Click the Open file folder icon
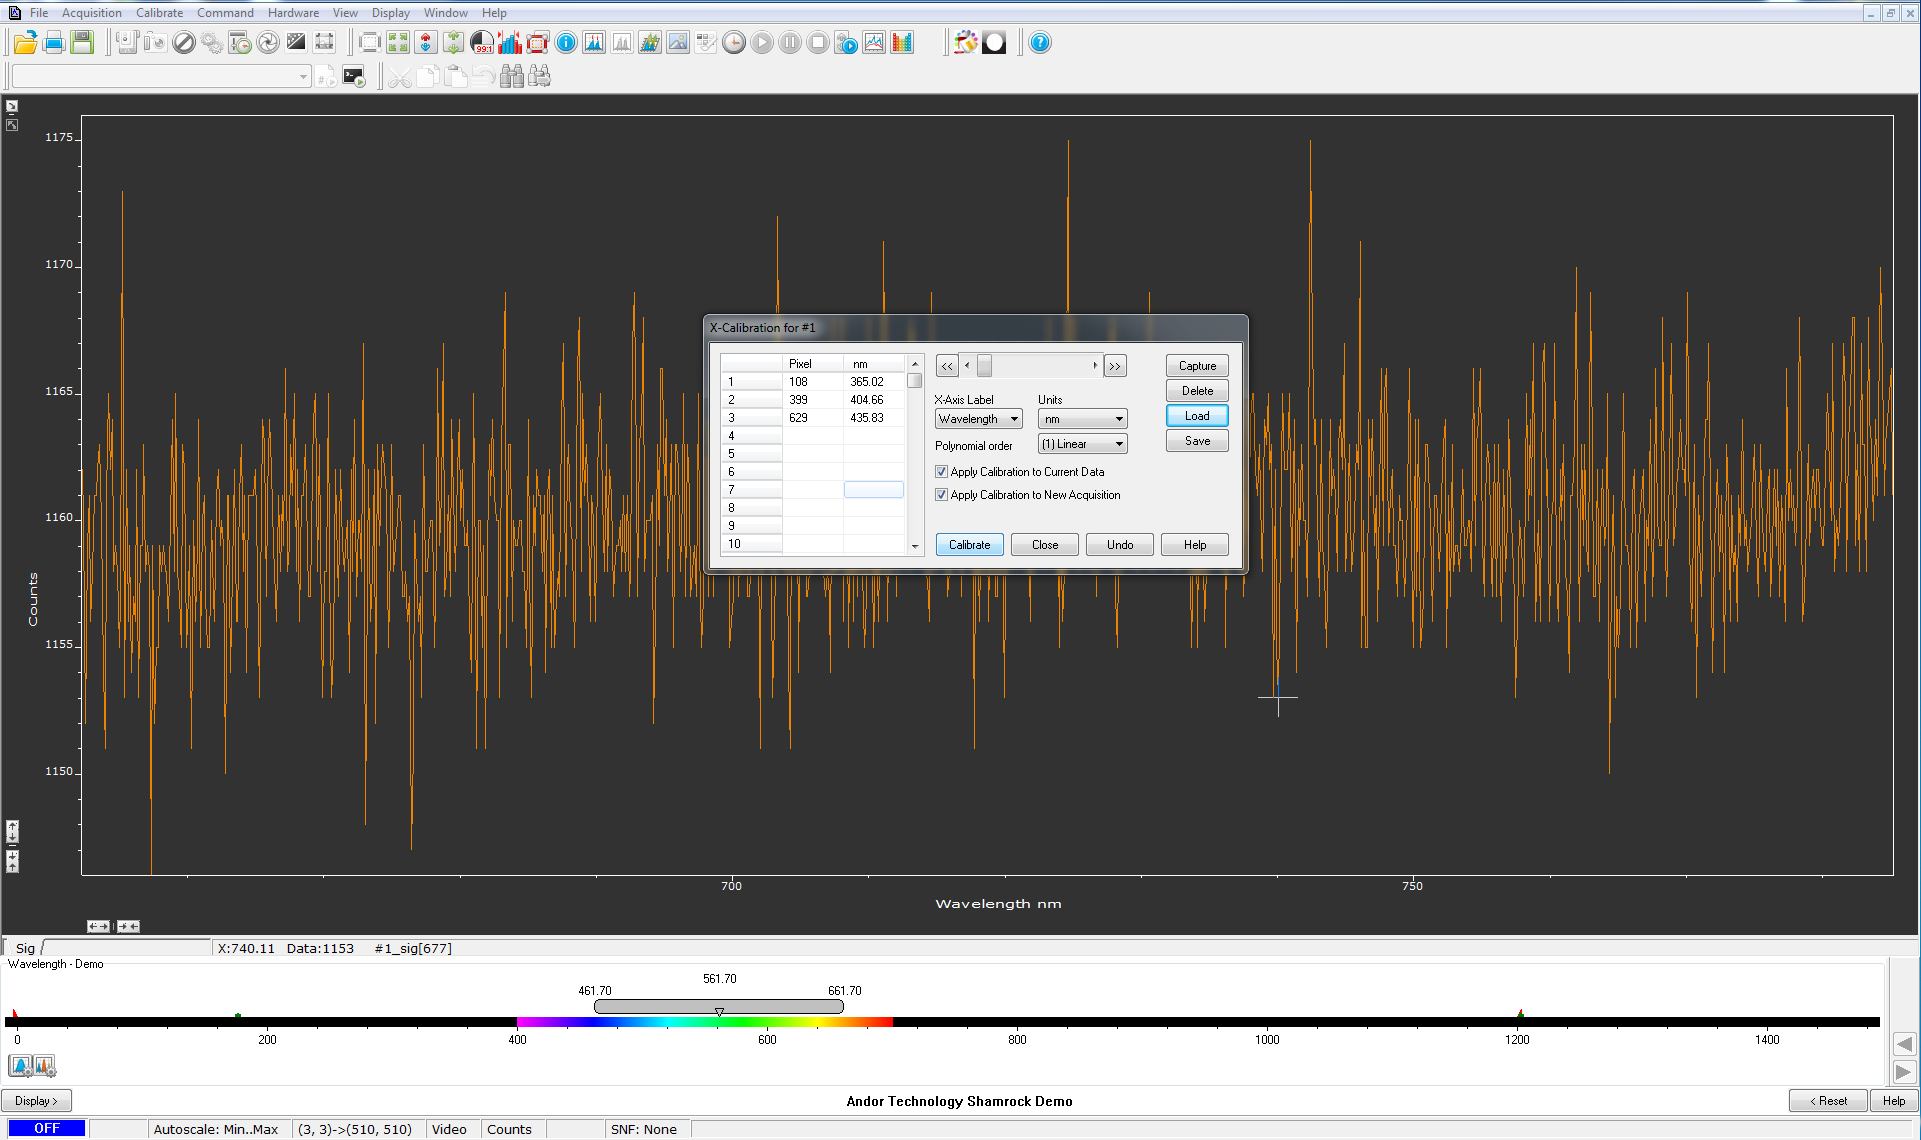Screen dimensions: 1921x1140 click(25, 43)
